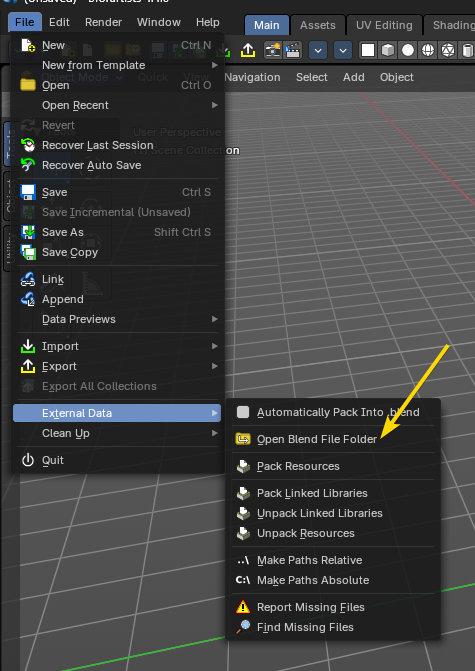
Task: Select Link in the File menu
Action: (117, 279)
